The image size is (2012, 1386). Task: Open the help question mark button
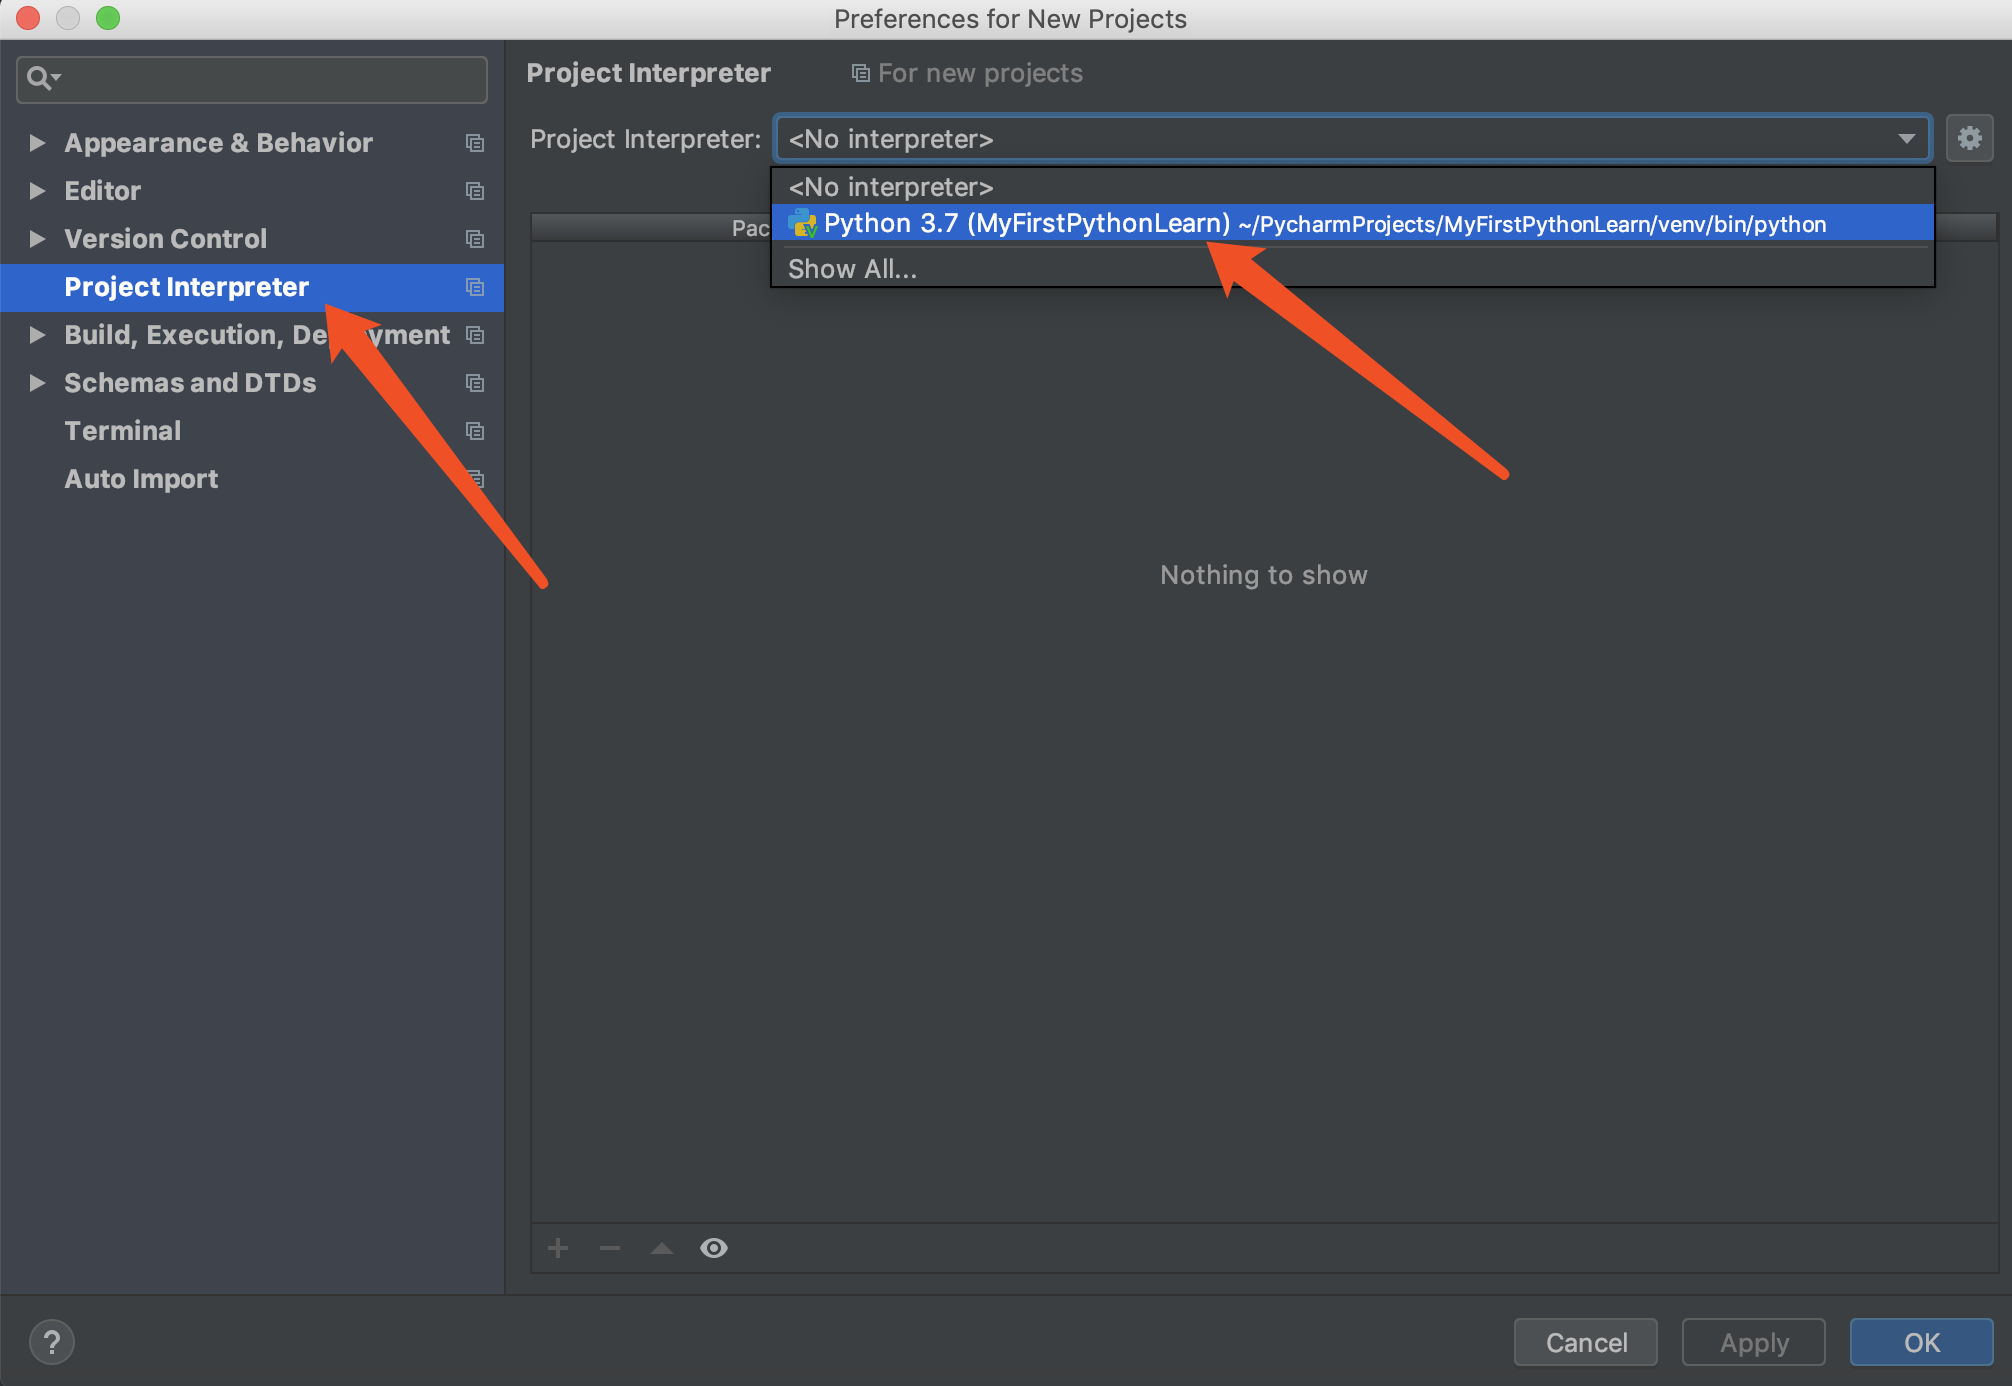pyautogui.click(x=52, y=1342)
